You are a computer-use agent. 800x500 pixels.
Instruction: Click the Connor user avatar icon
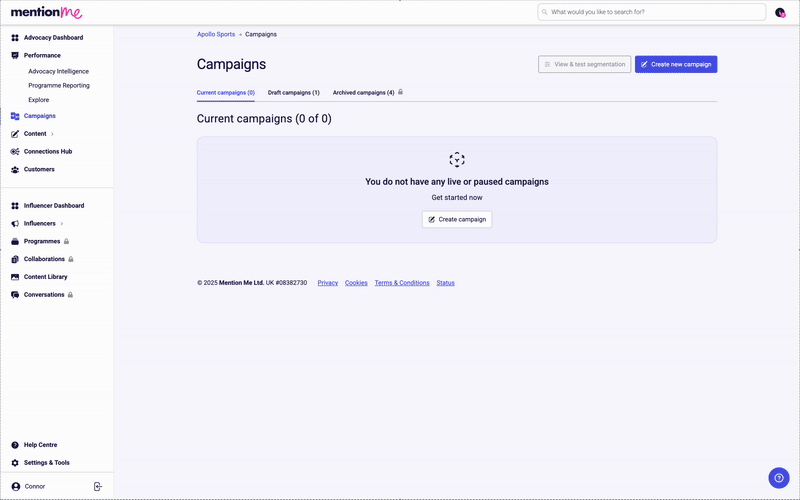[16, 487]
